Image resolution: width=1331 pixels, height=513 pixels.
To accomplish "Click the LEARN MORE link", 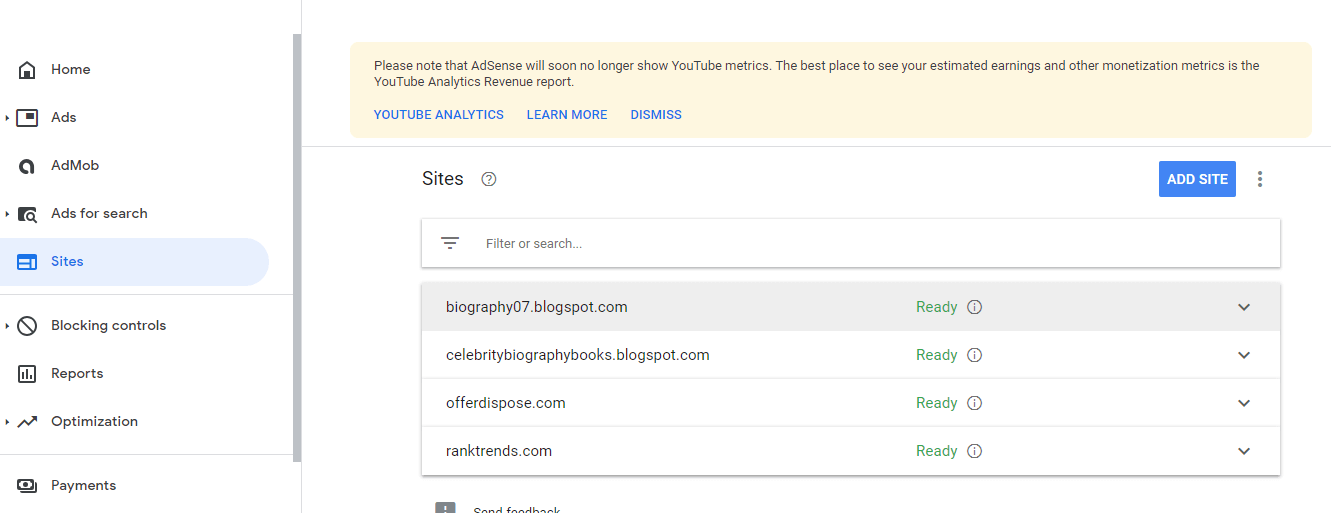I will [x=567, y=115].
